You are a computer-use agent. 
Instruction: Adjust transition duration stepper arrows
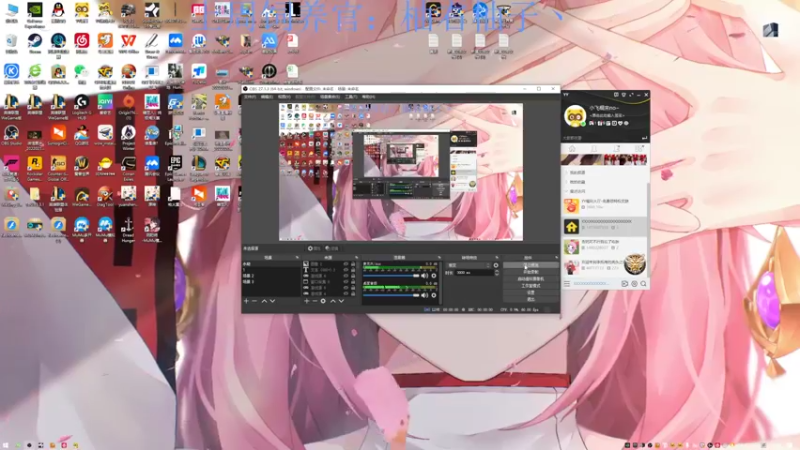[x=497, y=273]
